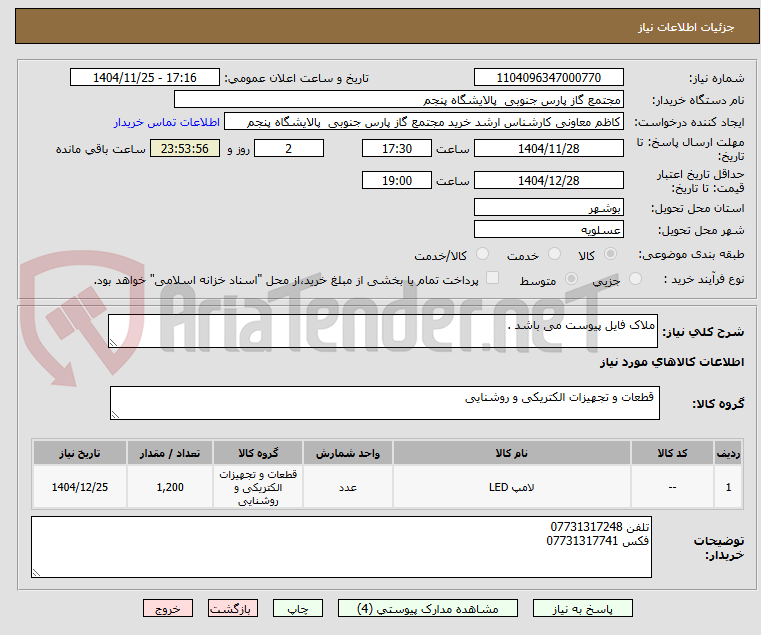Click the تاریخ نیاز column header
This screenshot has height=635, width=761.
(x=80, y=453)
